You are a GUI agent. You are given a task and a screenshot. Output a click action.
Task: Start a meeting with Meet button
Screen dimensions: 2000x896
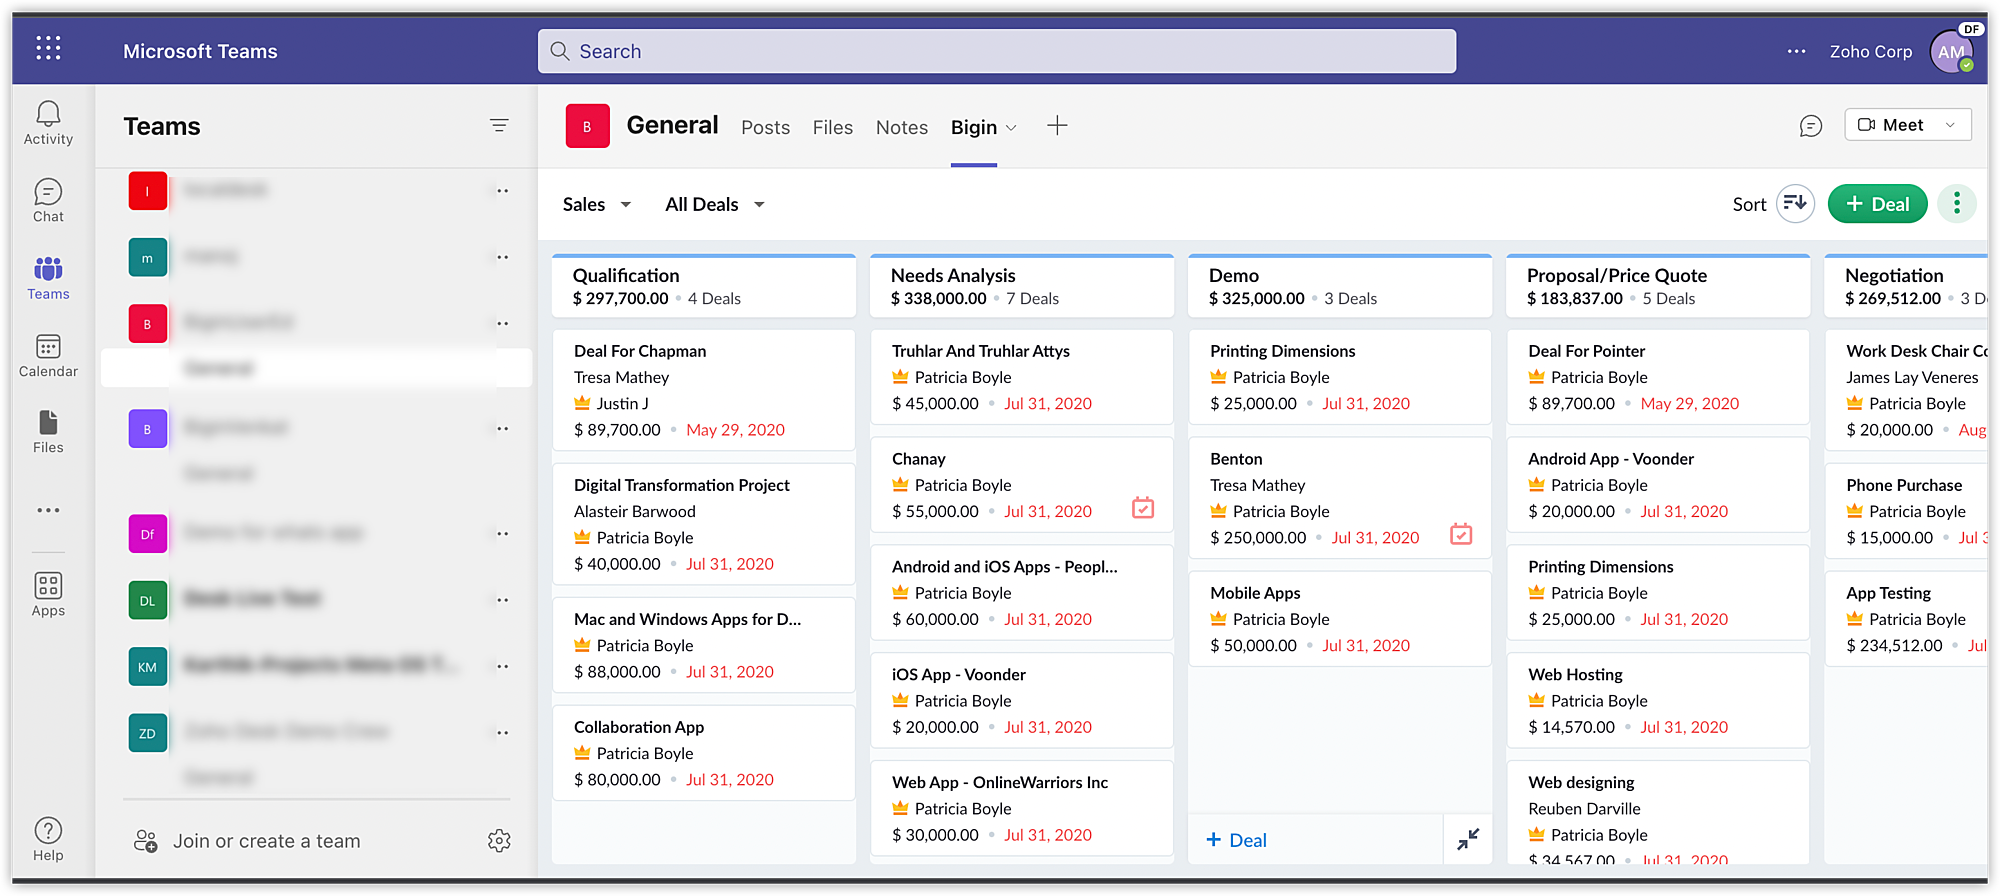[x=1890, y=125]
